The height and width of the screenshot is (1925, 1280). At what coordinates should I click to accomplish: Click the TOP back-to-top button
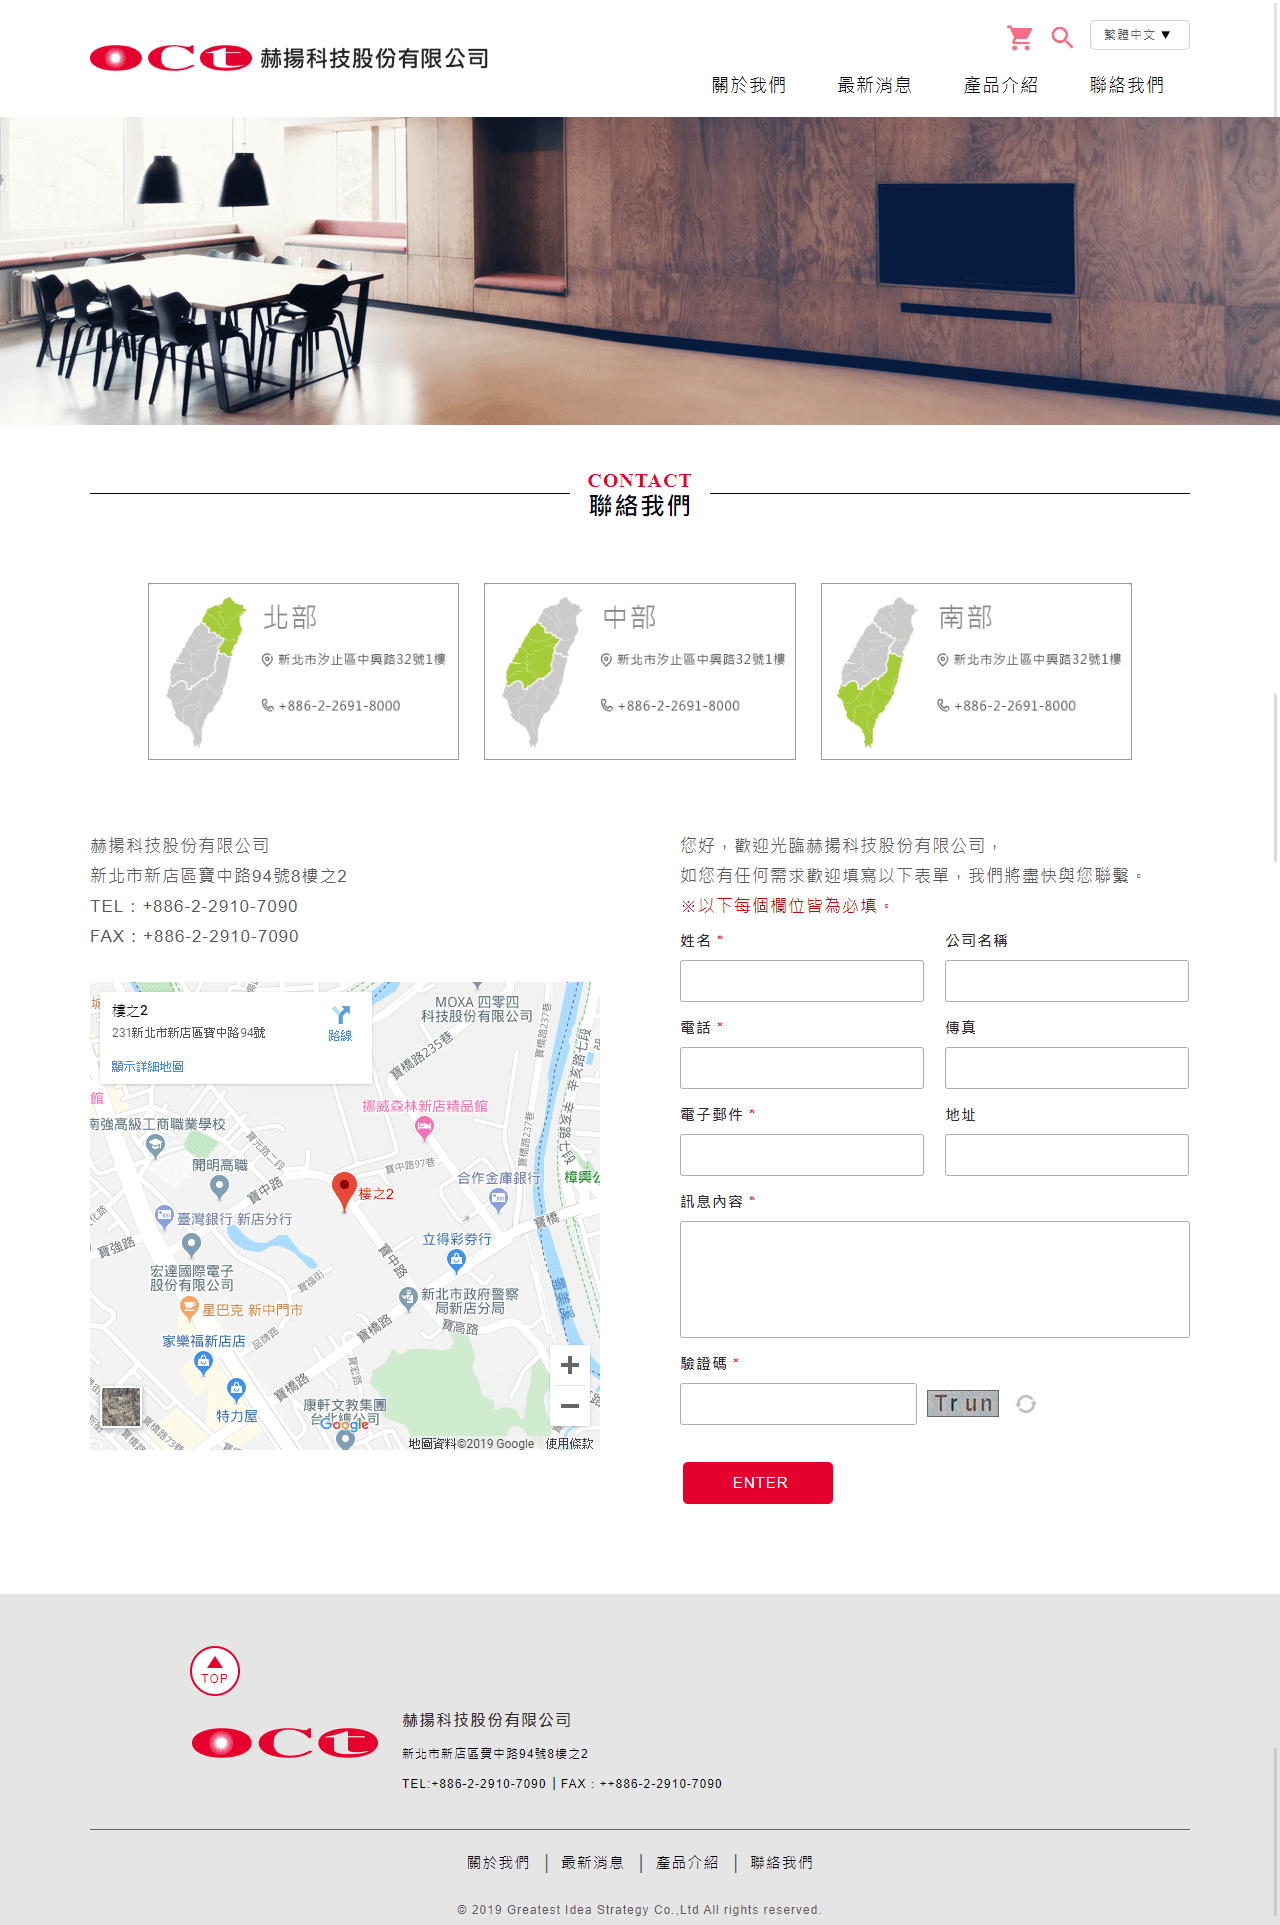[x=215, y=1671]
